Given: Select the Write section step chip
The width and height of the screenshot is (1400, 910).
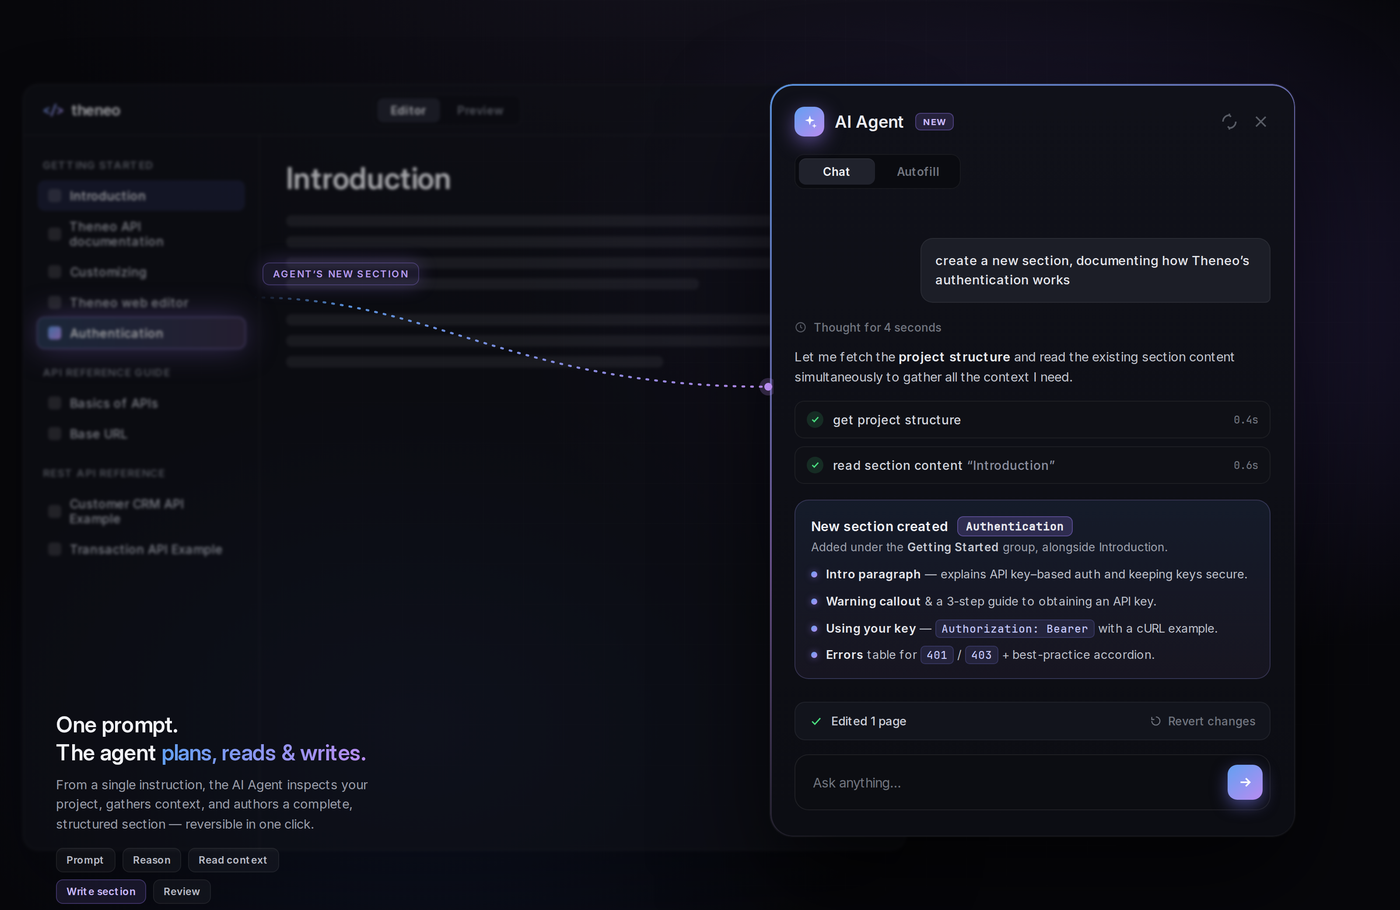Looking at the screenshot, I should pyautogui.click(x=101, y=891).
